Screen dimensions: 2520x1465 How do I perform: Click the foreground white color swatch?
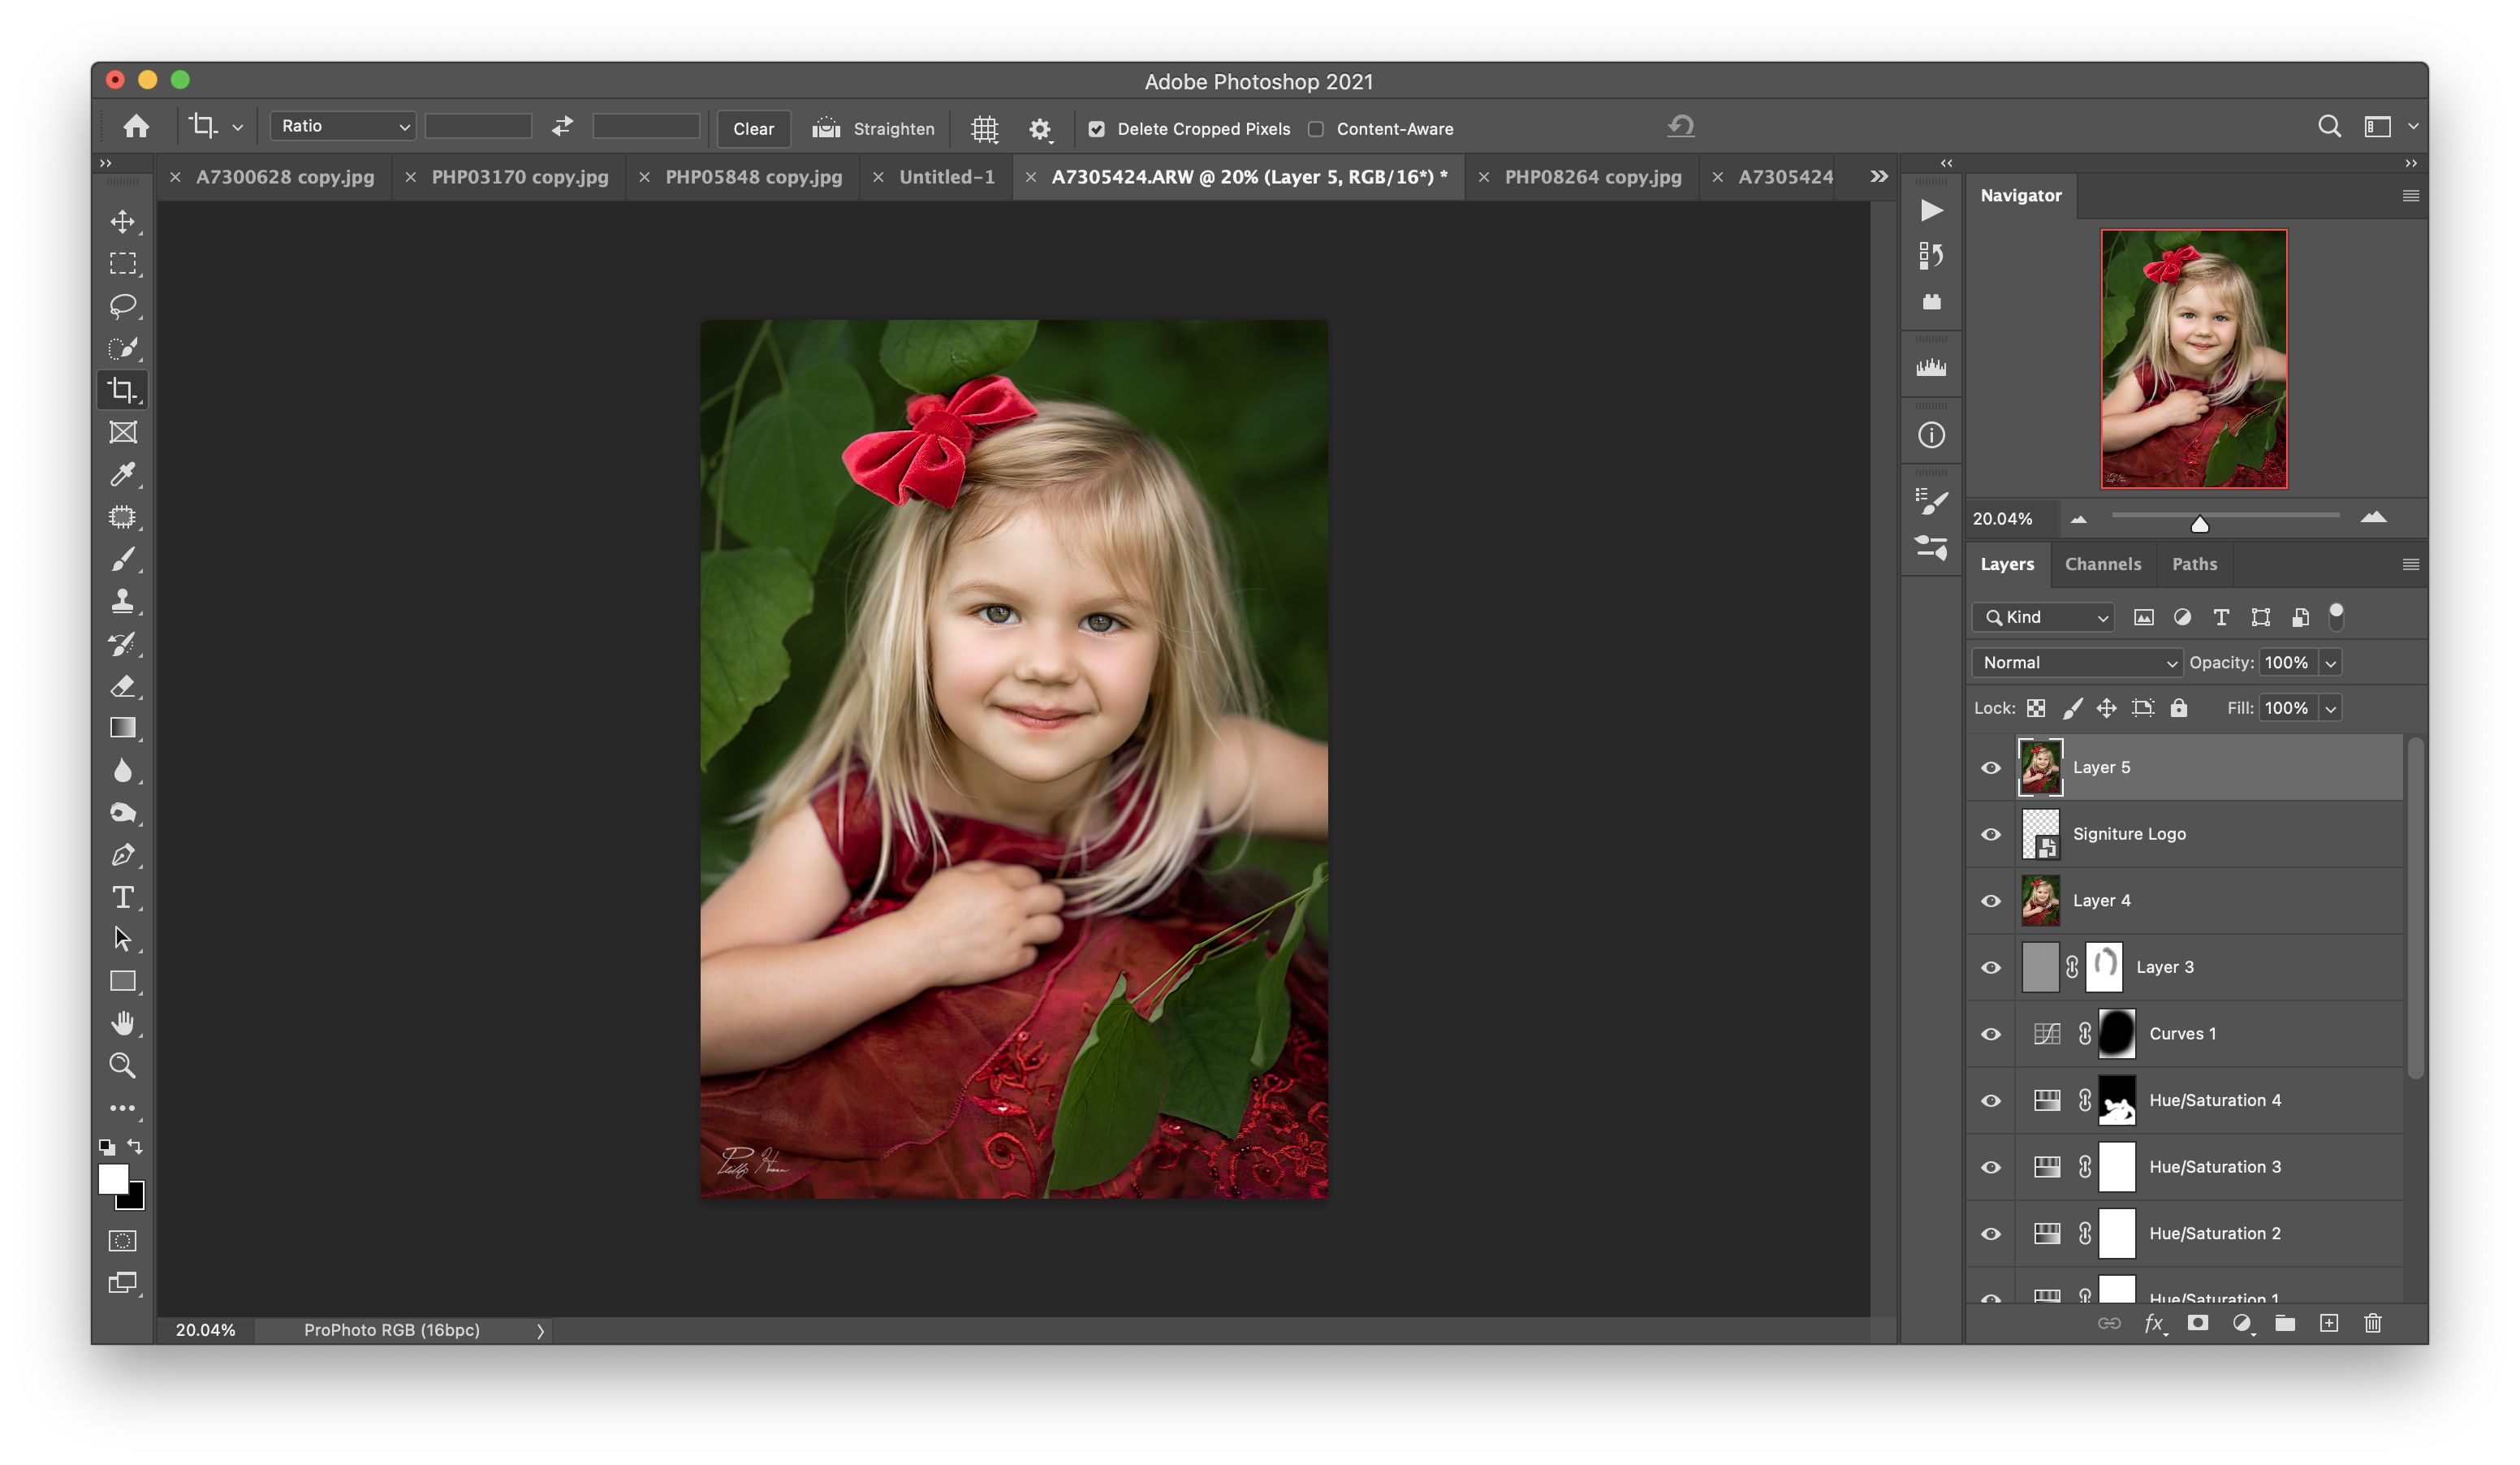click(x=113, y=1179)
